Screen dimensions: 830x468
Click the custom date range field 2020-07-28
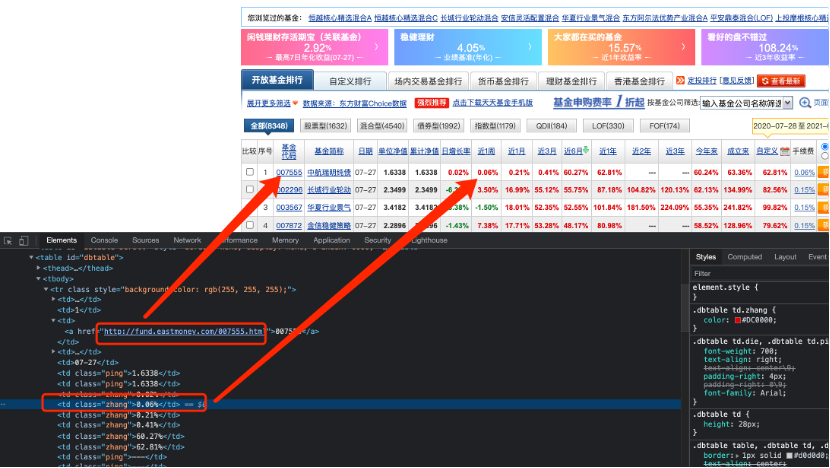coord(790,126)
